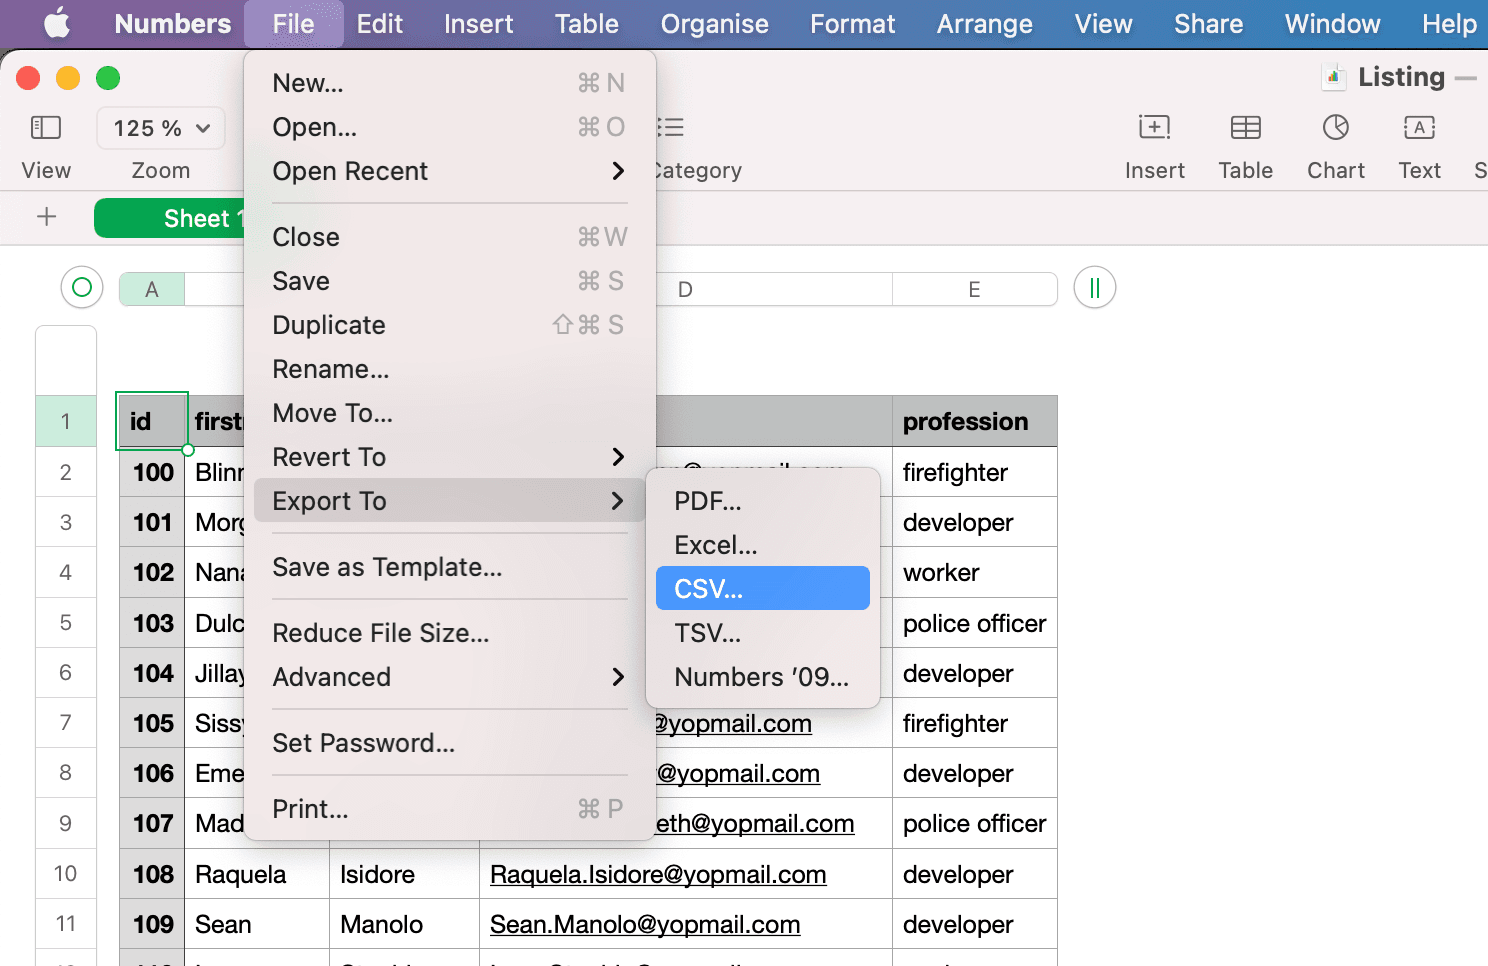
Task: Open the Sean.Manolo@yopmail.com link
Action: (x=644, y=924)
